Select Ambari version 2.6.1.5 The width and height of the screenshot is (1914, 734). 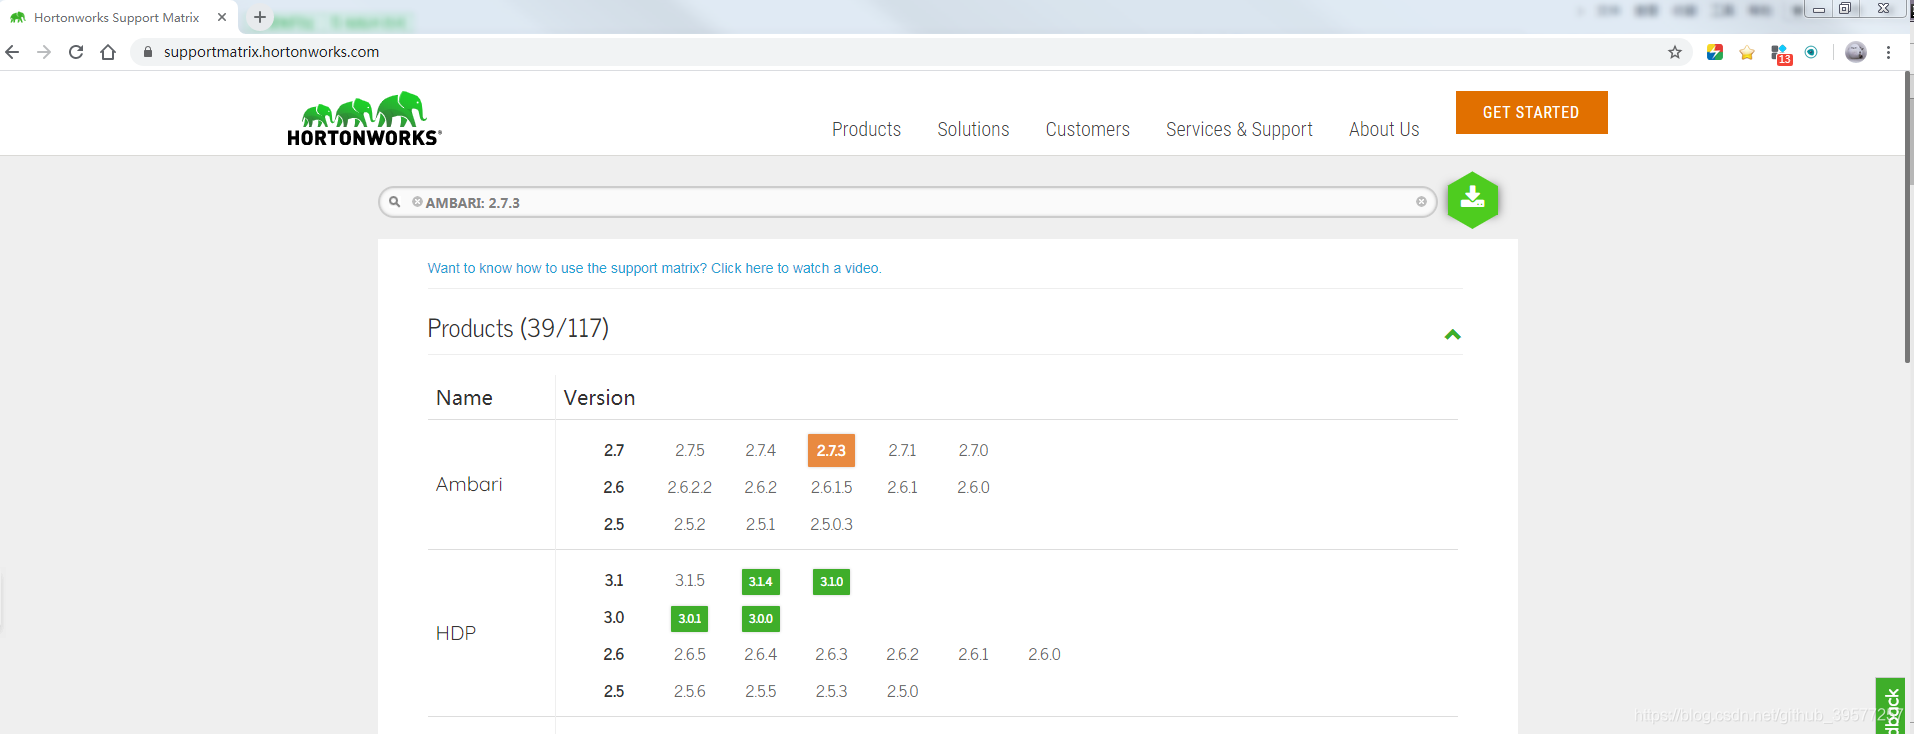tap(831, 487)
